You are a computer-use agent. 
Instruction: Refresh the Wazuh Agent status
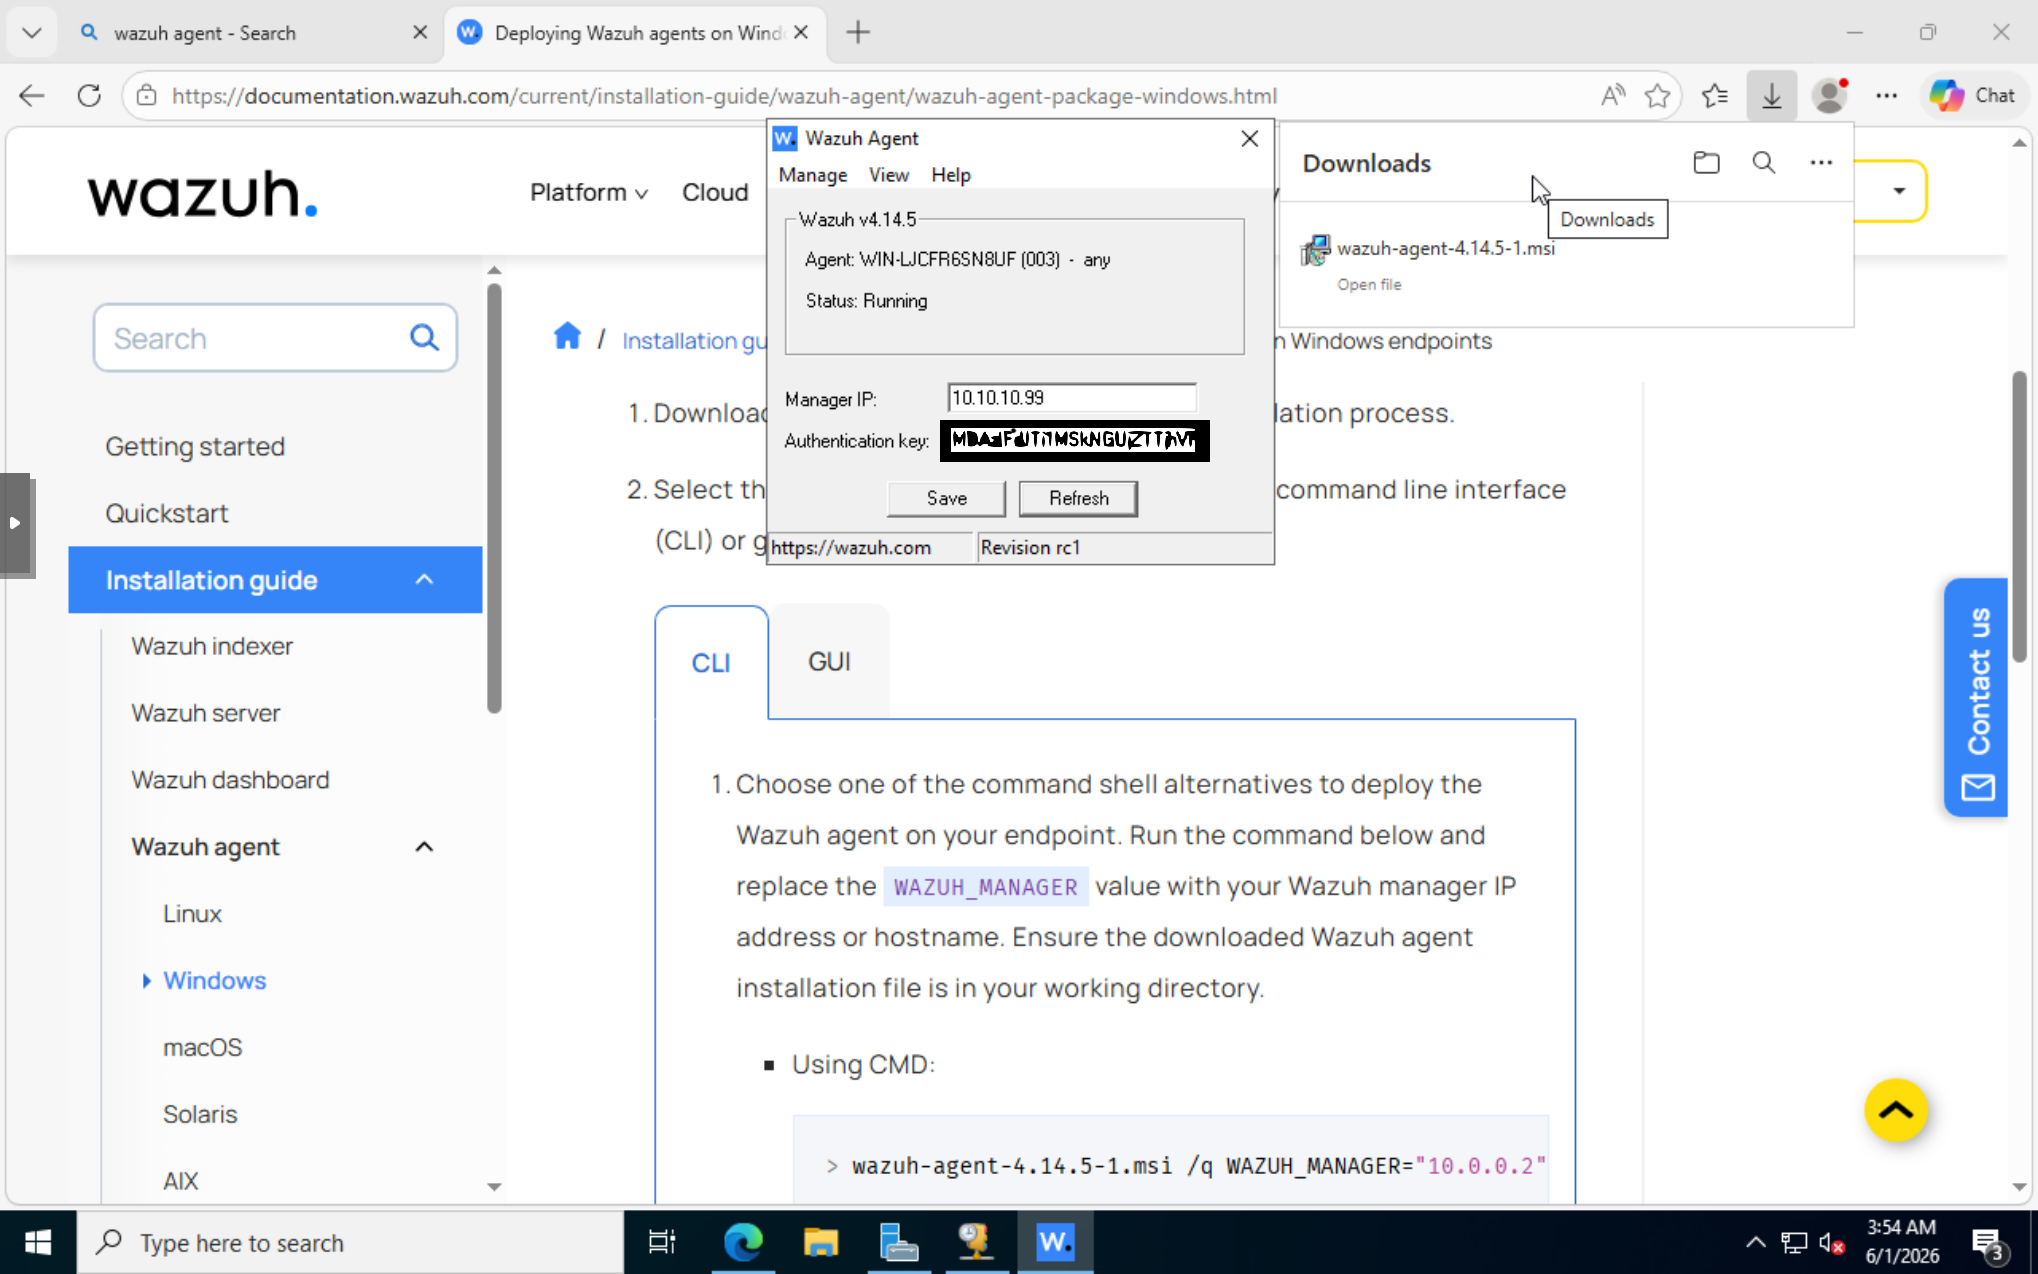[x=1078, y=498]
